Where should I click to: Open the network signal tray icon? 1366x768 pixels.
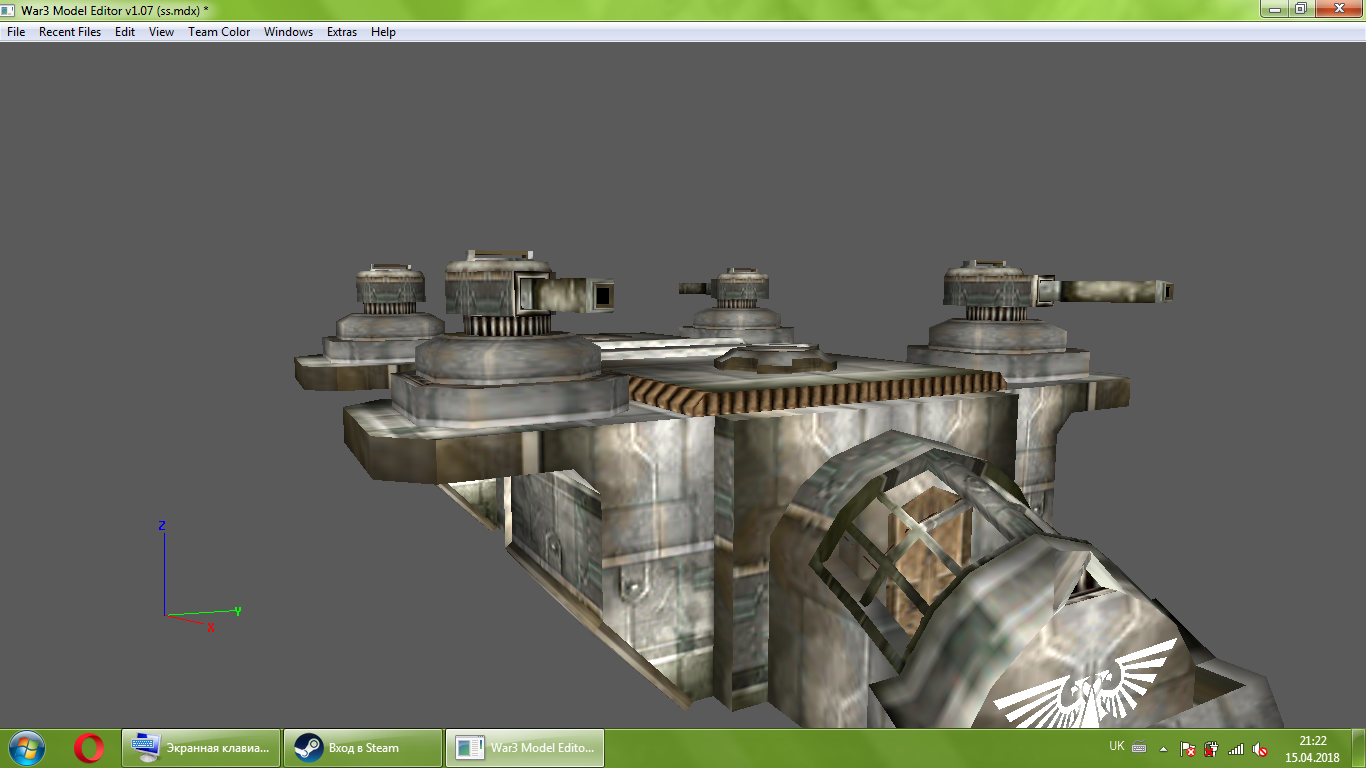coord(1236,749)
